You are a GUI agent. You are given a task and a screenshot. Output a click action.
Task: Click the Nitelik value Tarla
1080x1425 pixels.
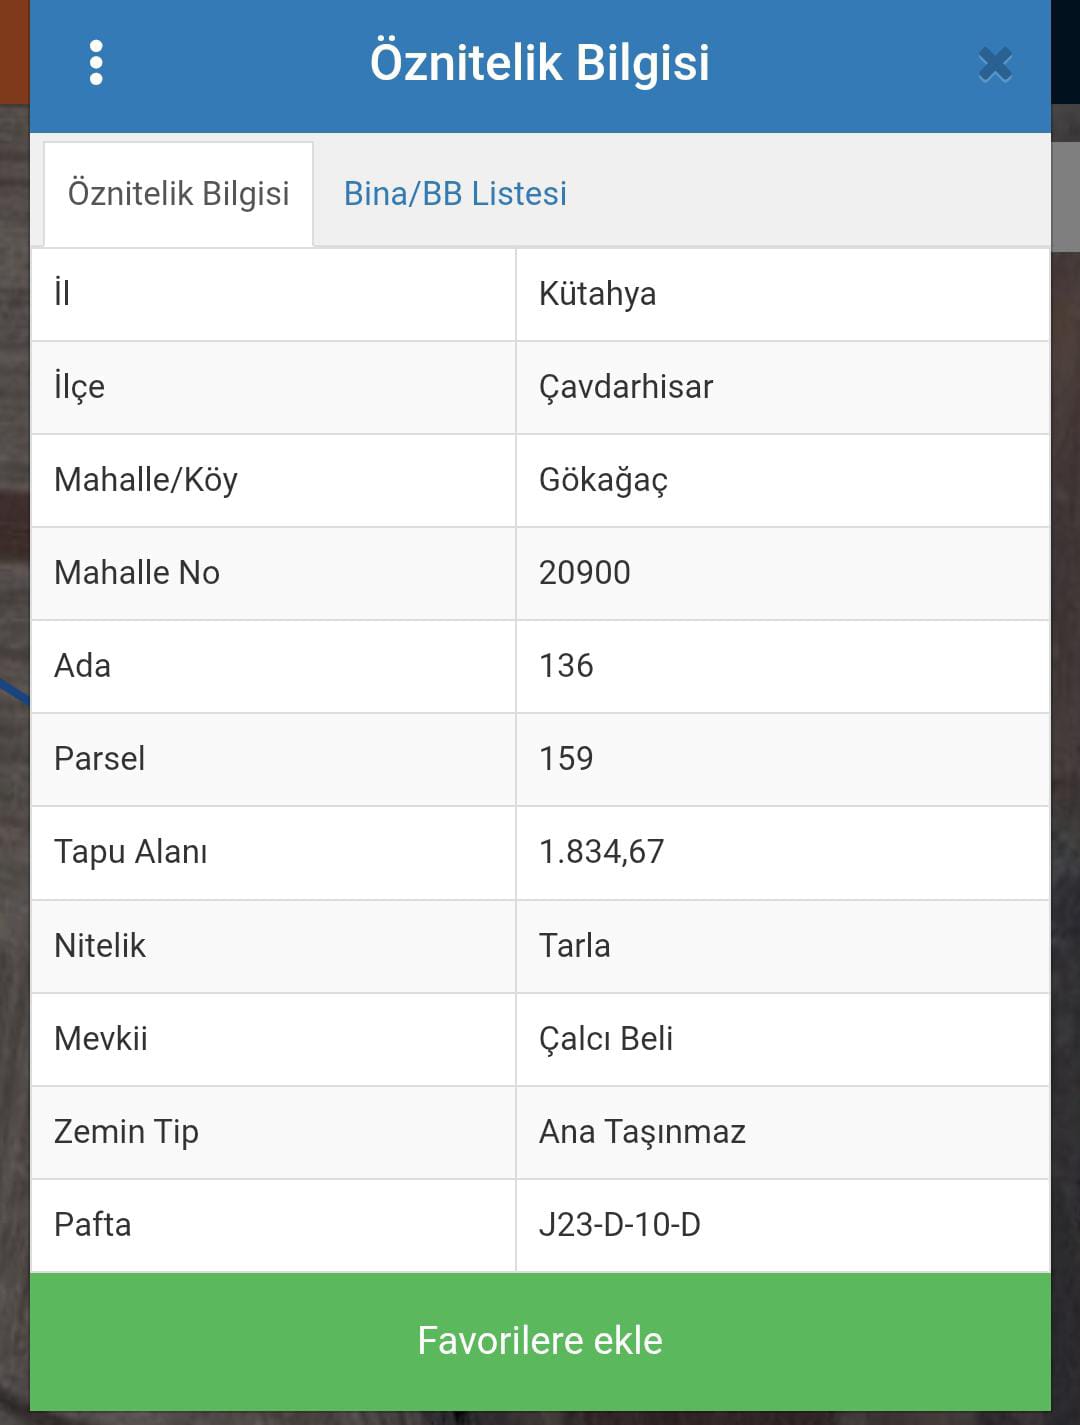pyautogui.click(x=574, y=946)
